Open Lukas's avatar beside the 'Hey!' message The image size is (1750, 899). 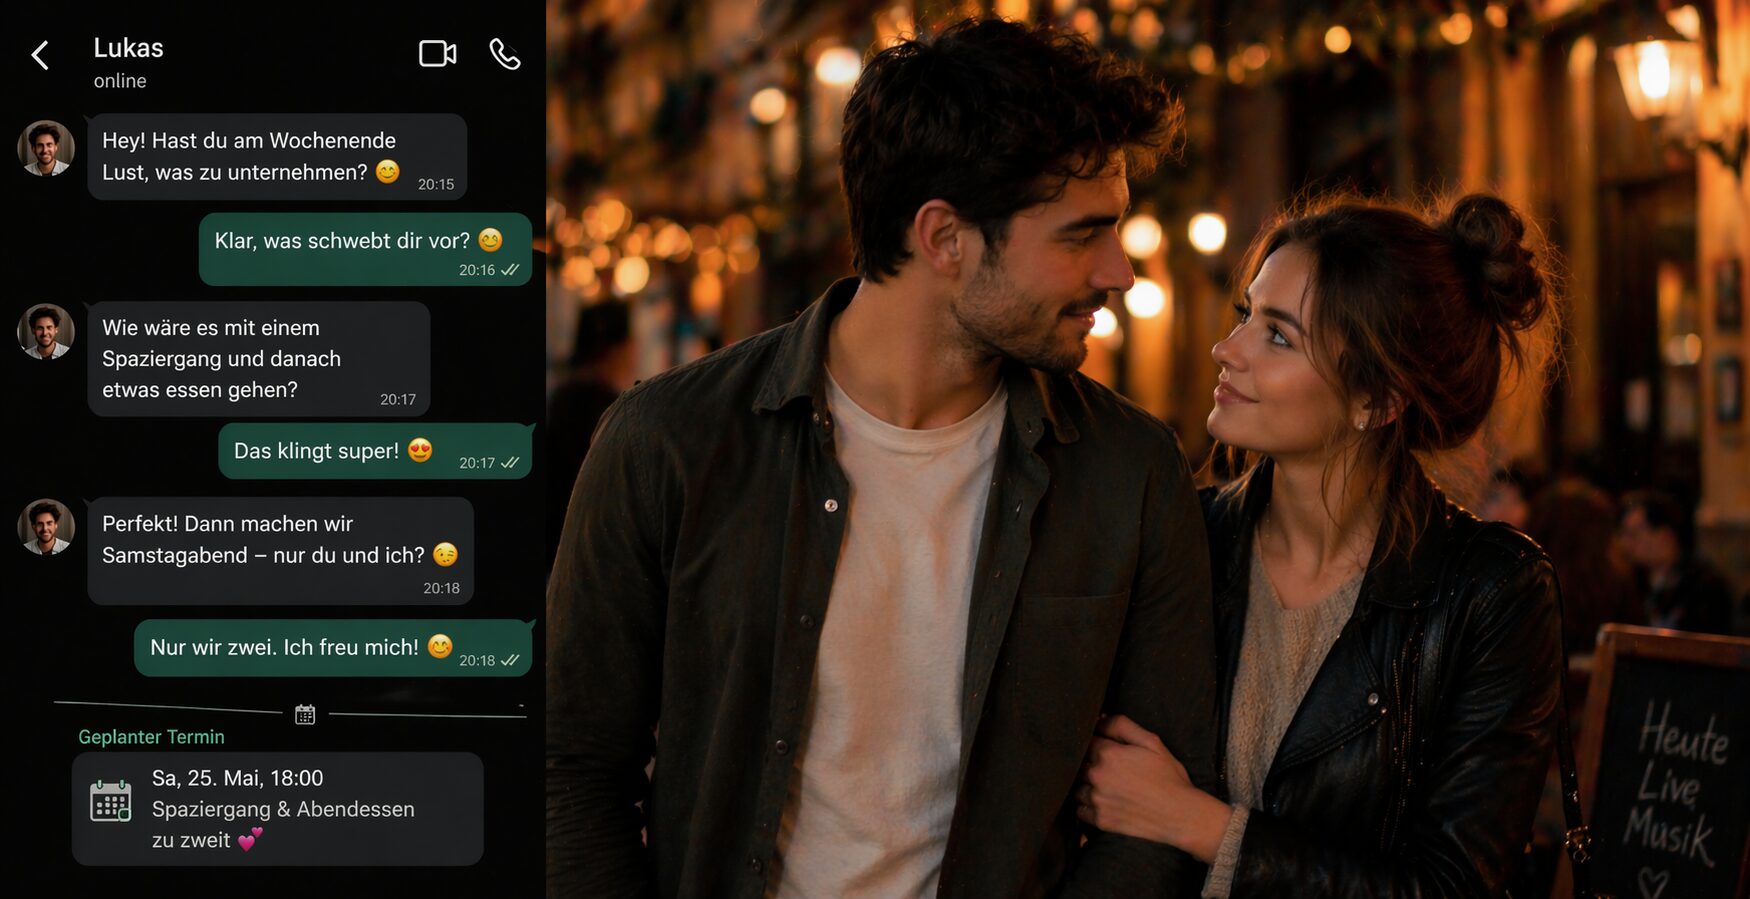(46, 148)
